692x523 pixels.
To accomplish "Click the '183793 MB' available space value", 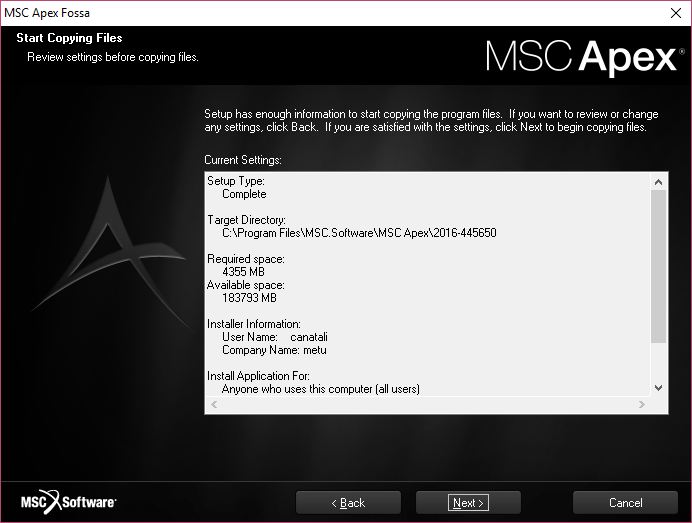I will click(249, 298).
